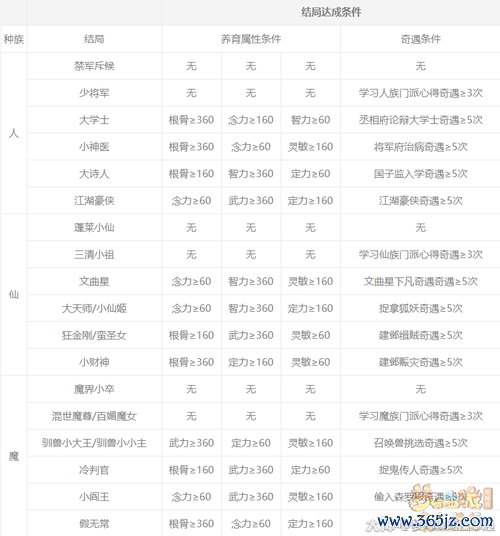Select the 小神医 ending
500x536 pixels.
click(94, 147)
